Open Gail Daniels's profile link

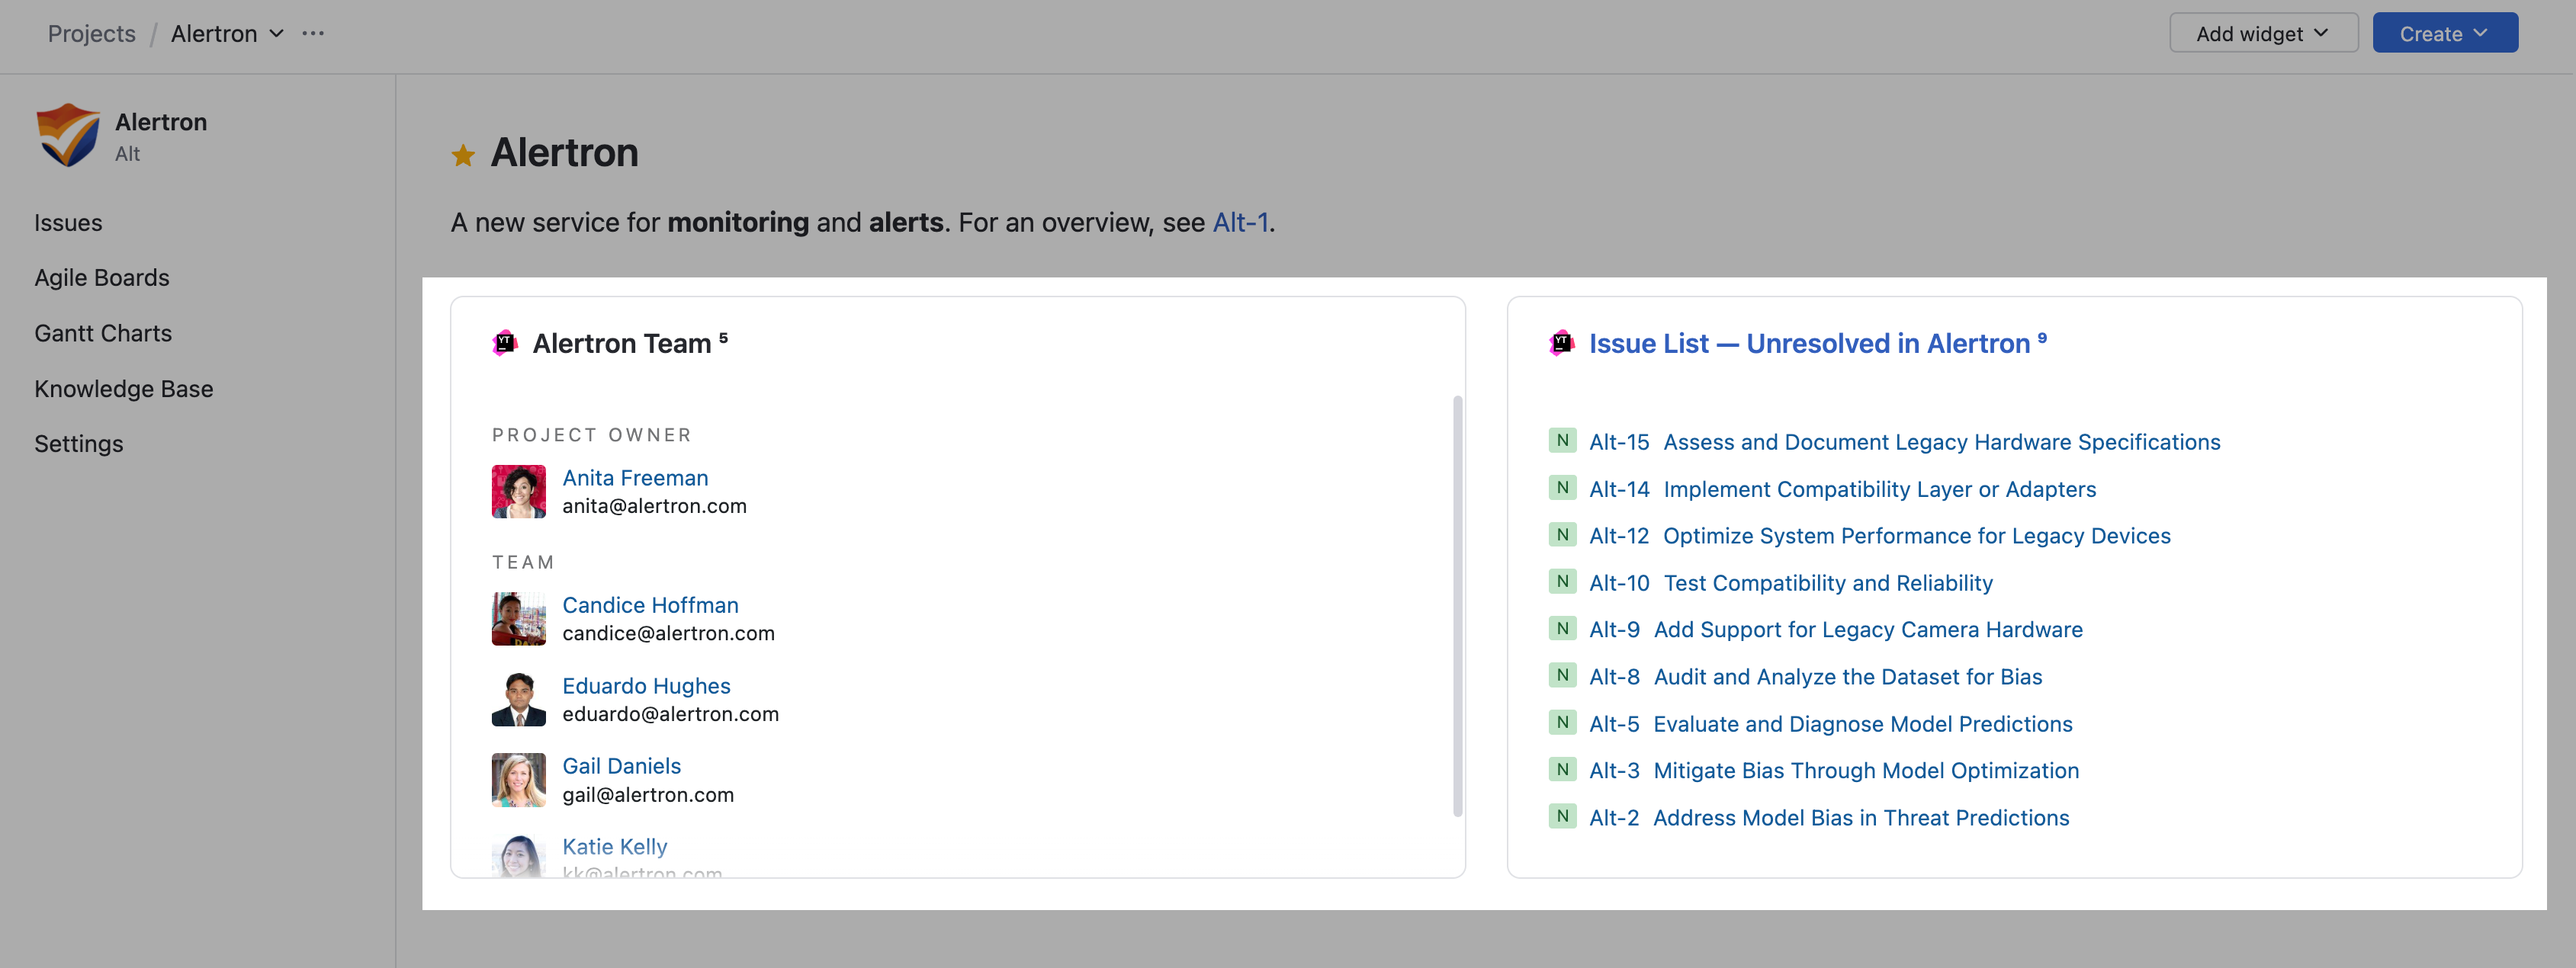tap(621, 765)
